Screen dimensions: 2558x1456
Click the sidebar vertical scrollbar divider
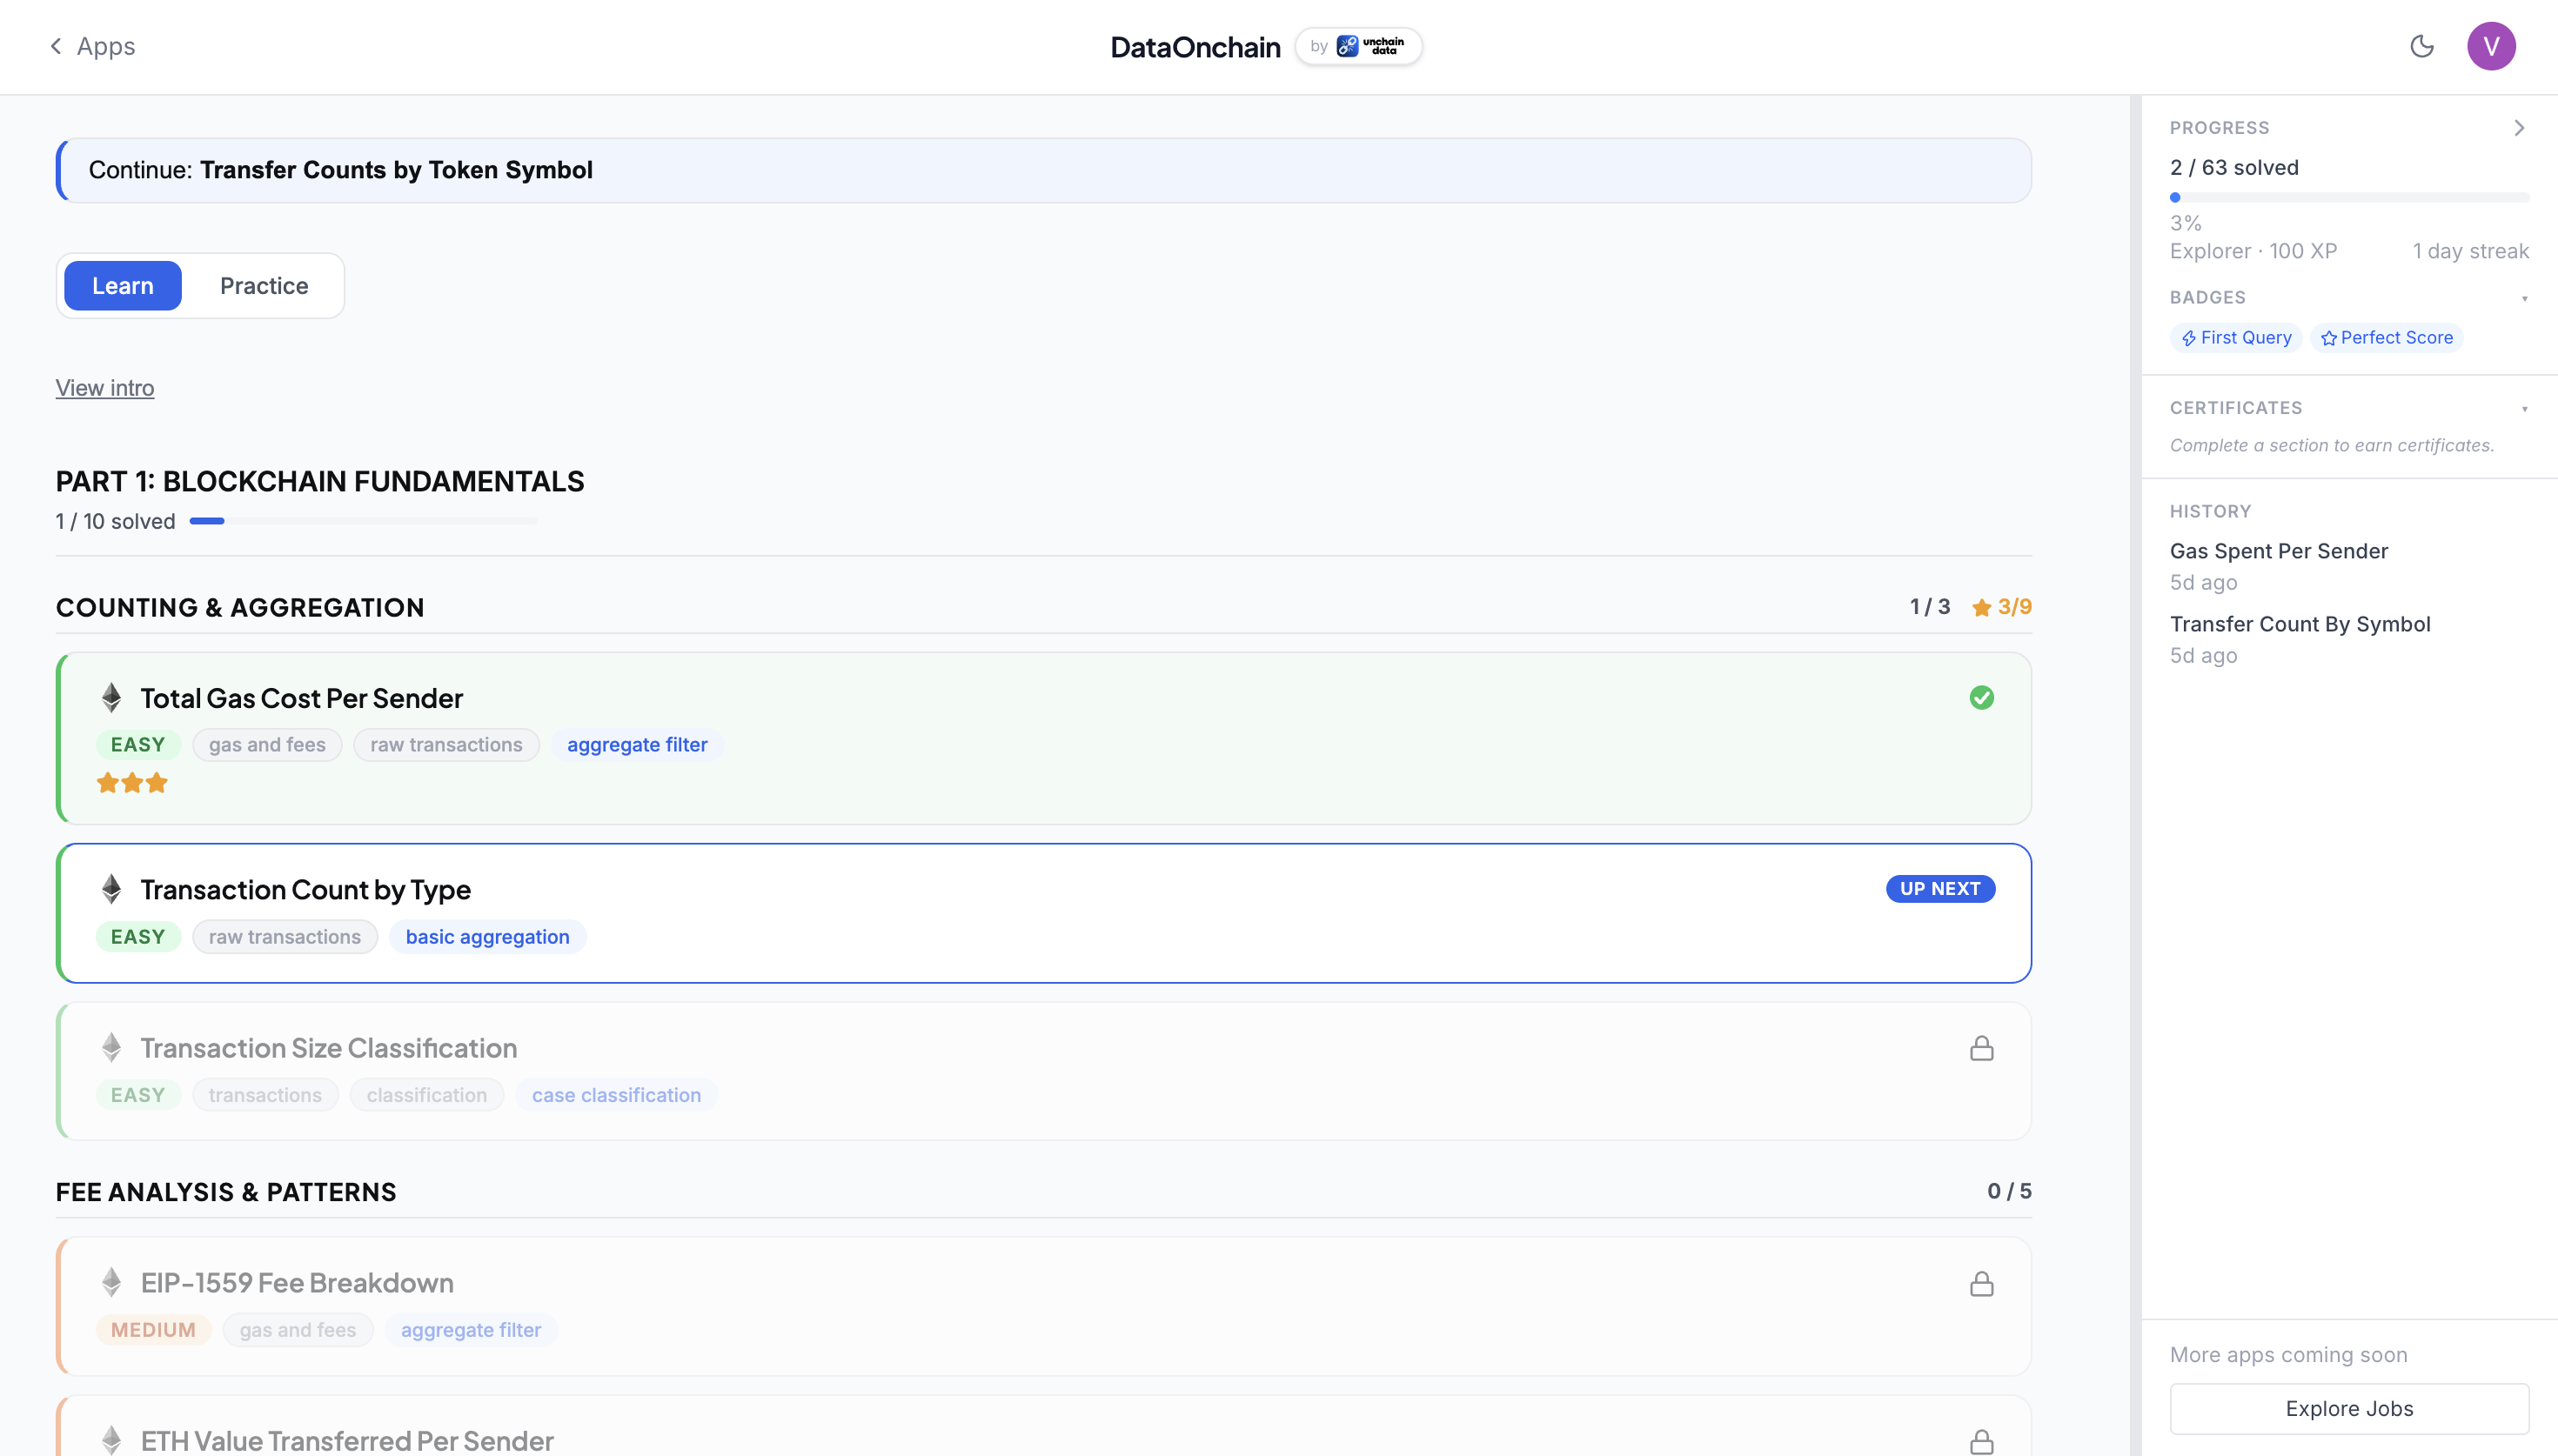2135,776
